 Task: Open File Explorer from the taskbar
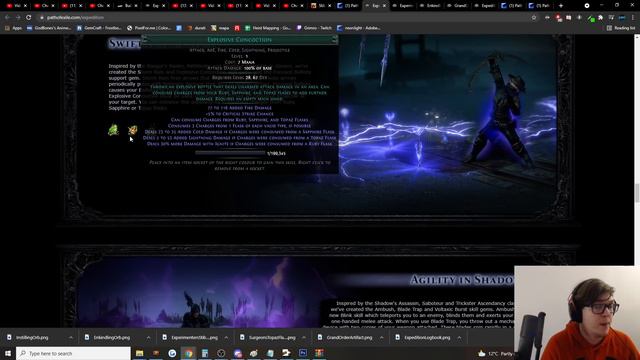(140, 353)
